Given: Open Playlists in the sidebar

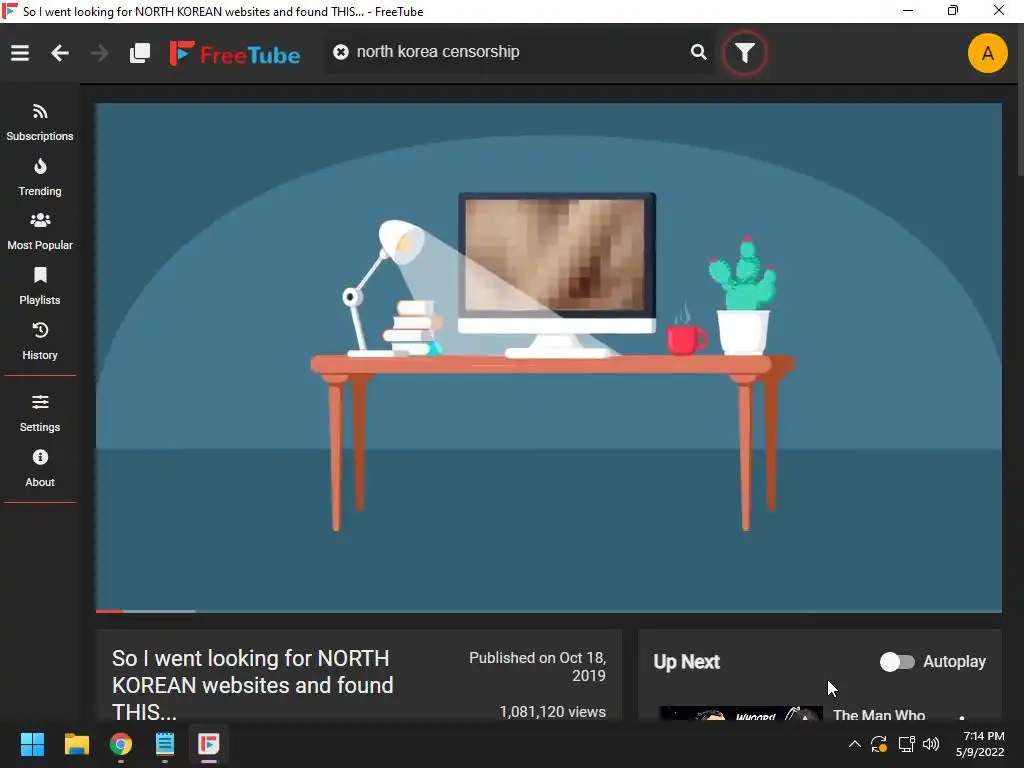Looking at the screenshot, I should (x=40, y=286).
